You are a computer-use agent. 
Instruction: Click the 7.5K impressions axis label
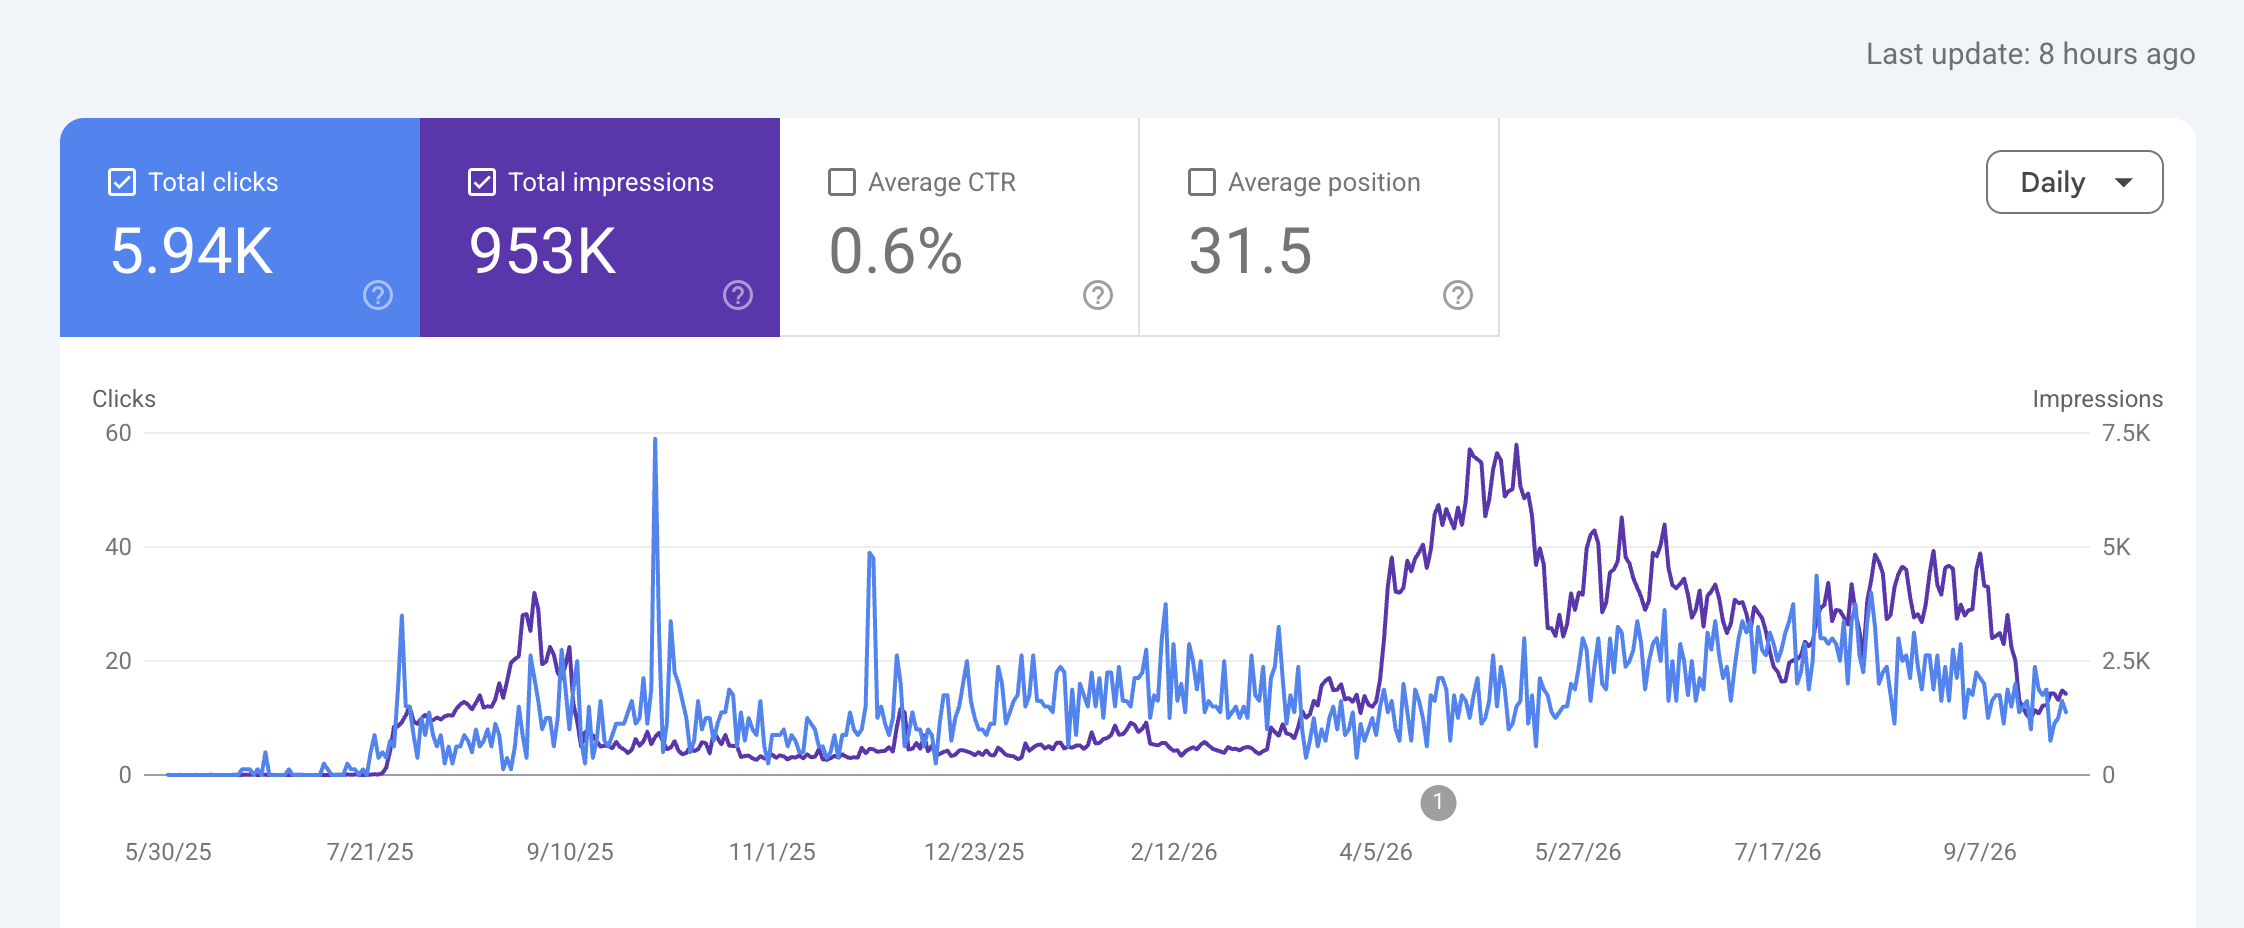click(2126, 433)
